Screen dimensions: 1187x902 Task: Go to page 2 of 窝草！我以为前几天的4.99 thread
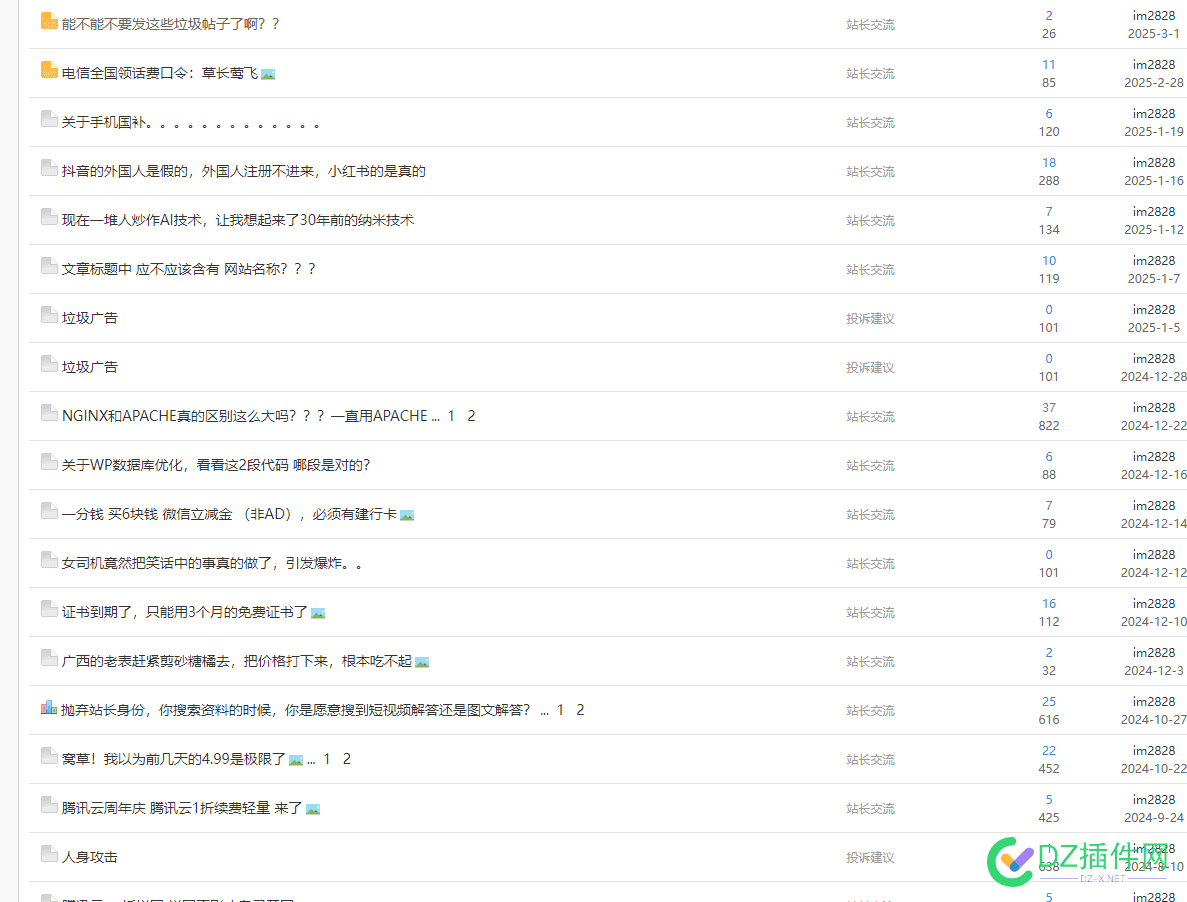347,759
